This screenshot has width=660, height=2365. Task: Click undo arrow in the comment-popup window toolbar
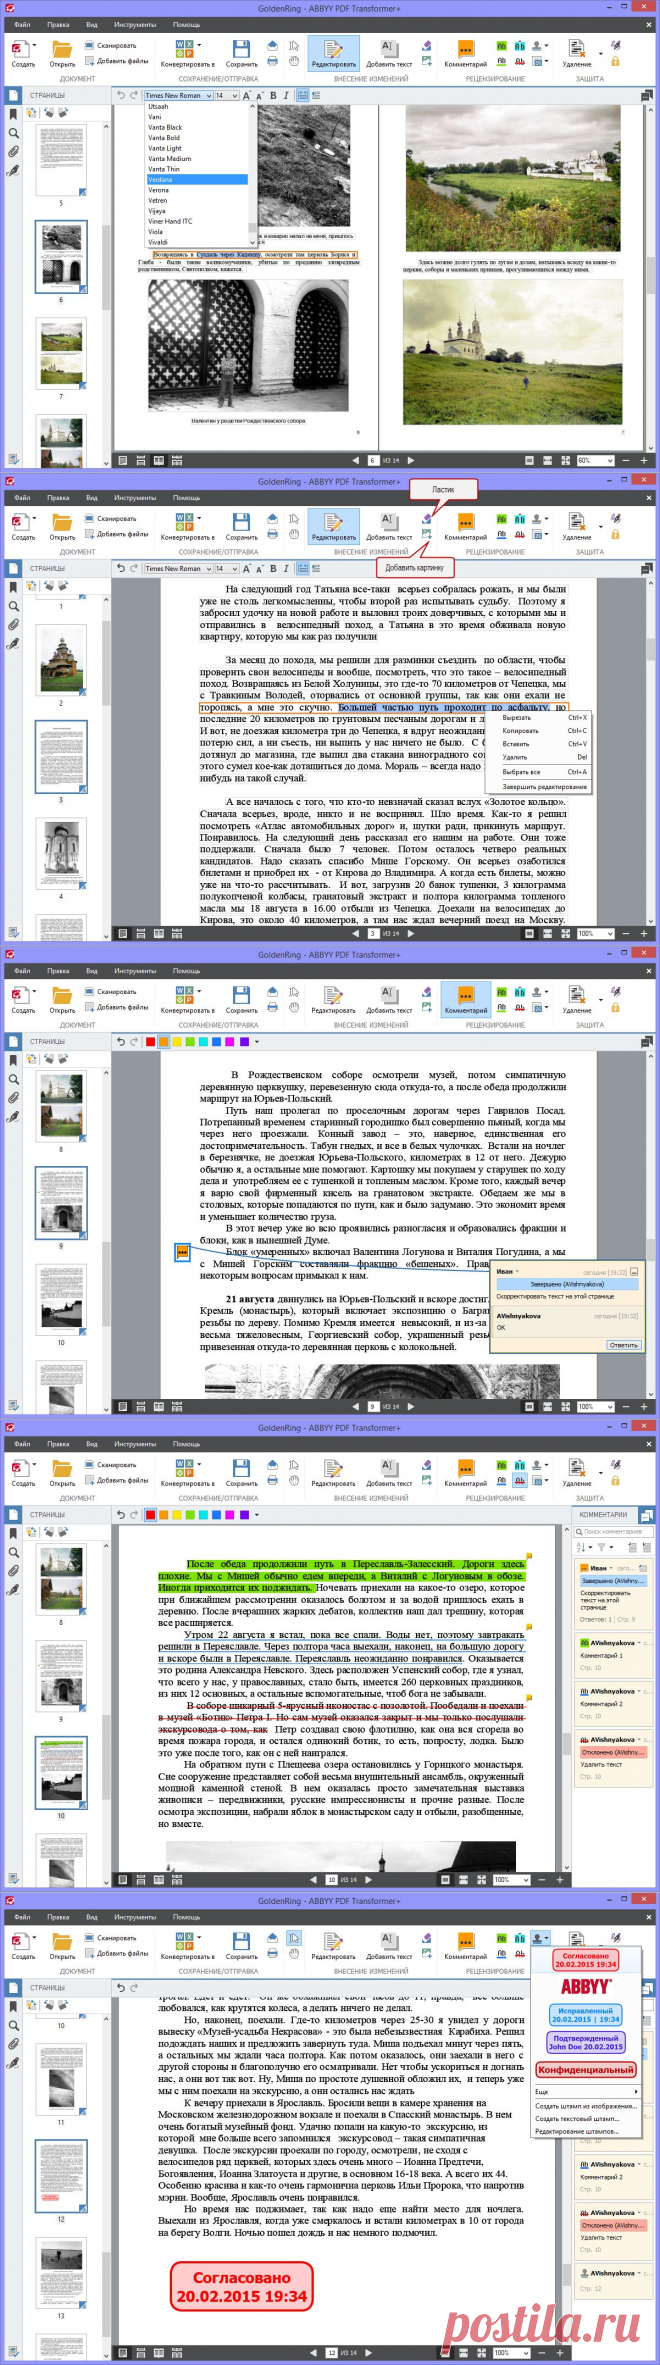click(121, 1041)
